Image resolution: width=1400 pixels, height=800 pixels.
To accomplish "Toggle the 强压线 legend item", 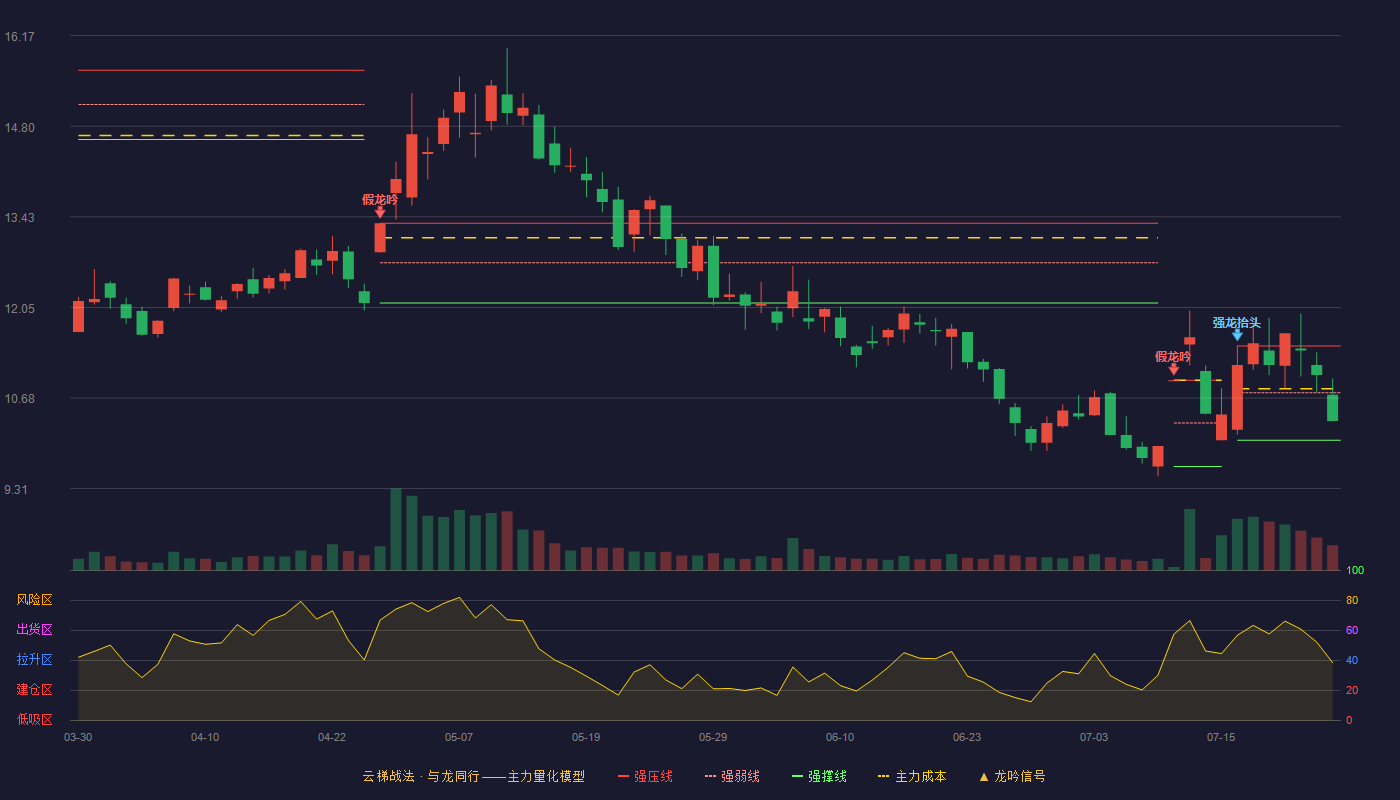I will (x=645, y=776).
